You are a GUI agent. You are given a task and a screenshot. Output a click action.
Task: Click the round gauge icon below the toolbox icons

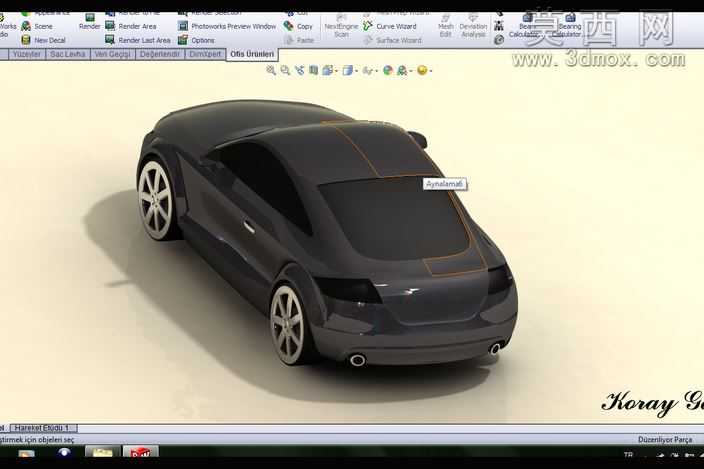pos(499,40)
